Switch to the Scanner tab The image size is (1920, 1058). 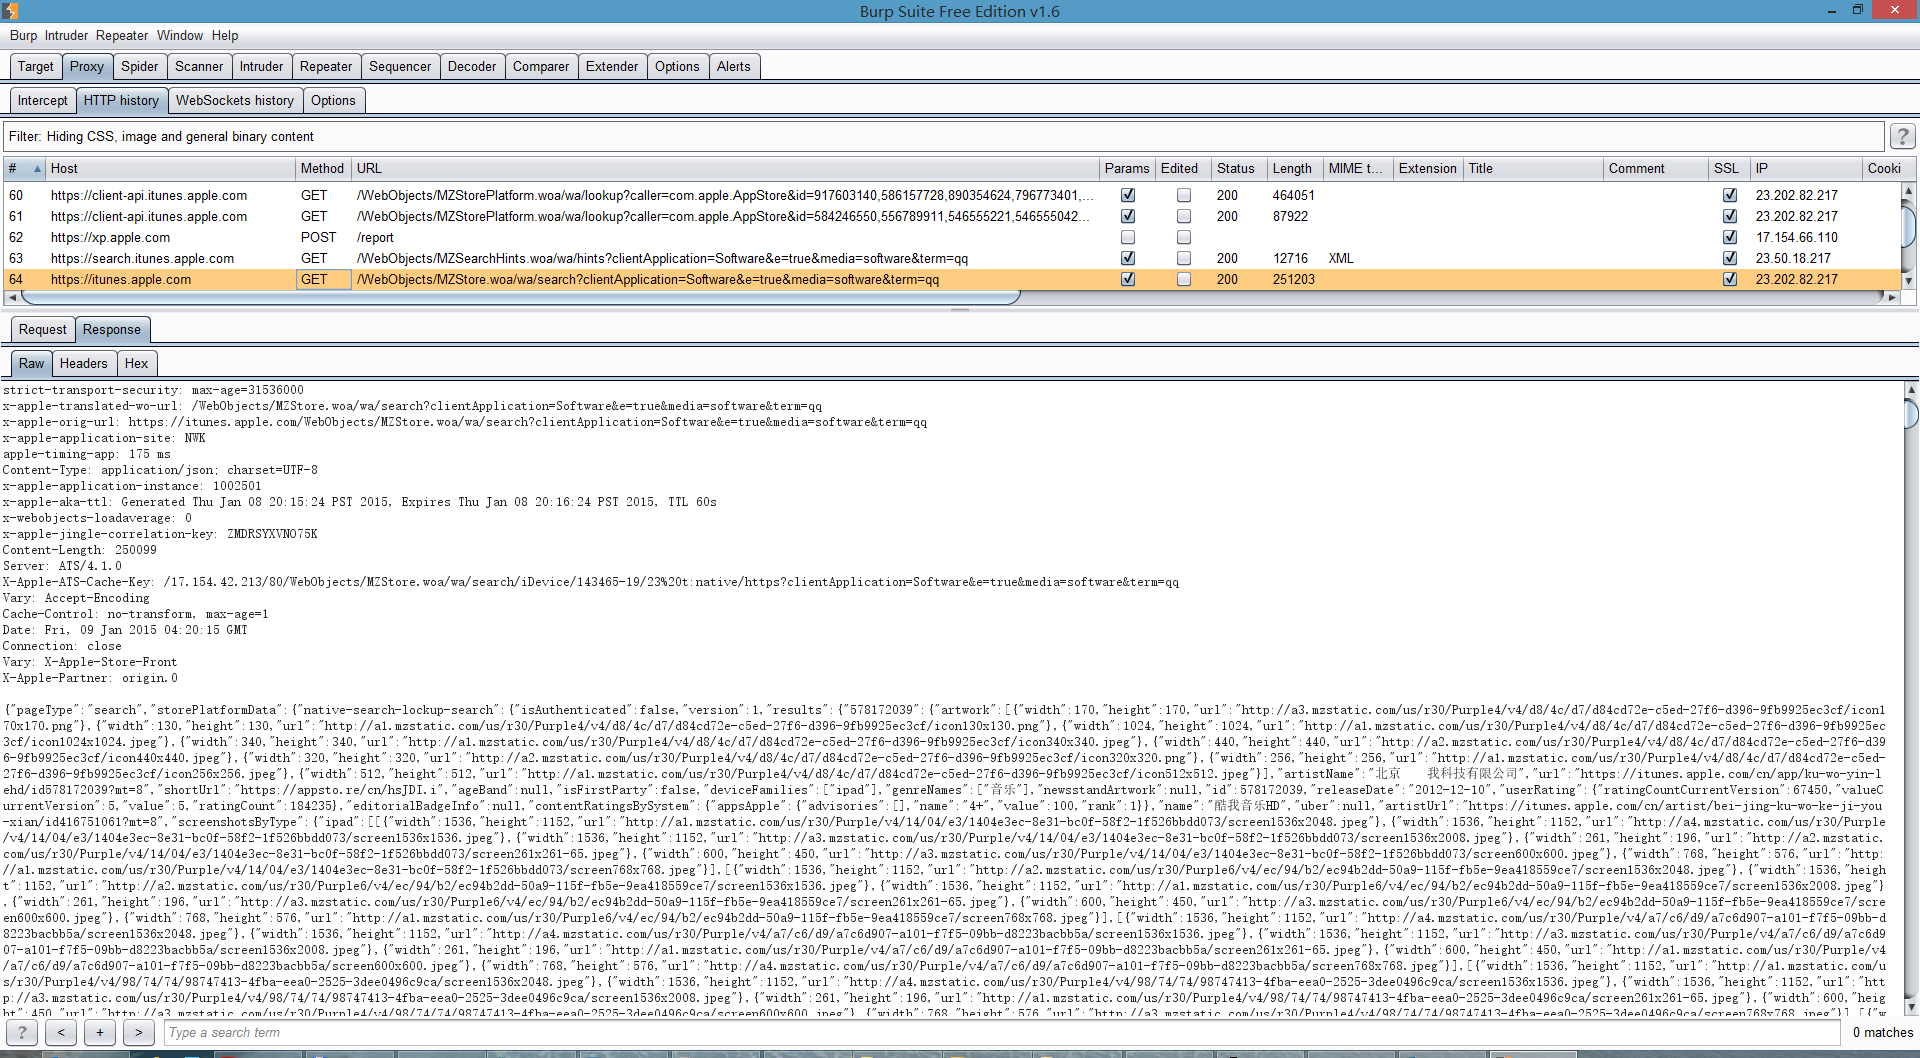pyautogui.click(x=199, y=67)
